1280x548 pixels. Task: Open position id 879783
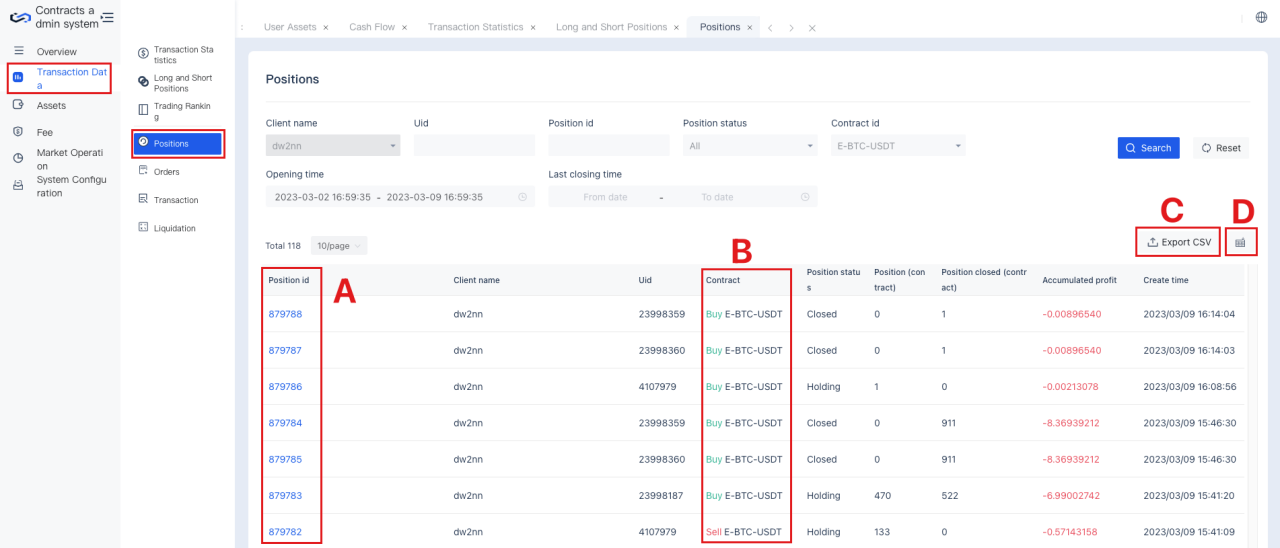[x=285, y=495]
